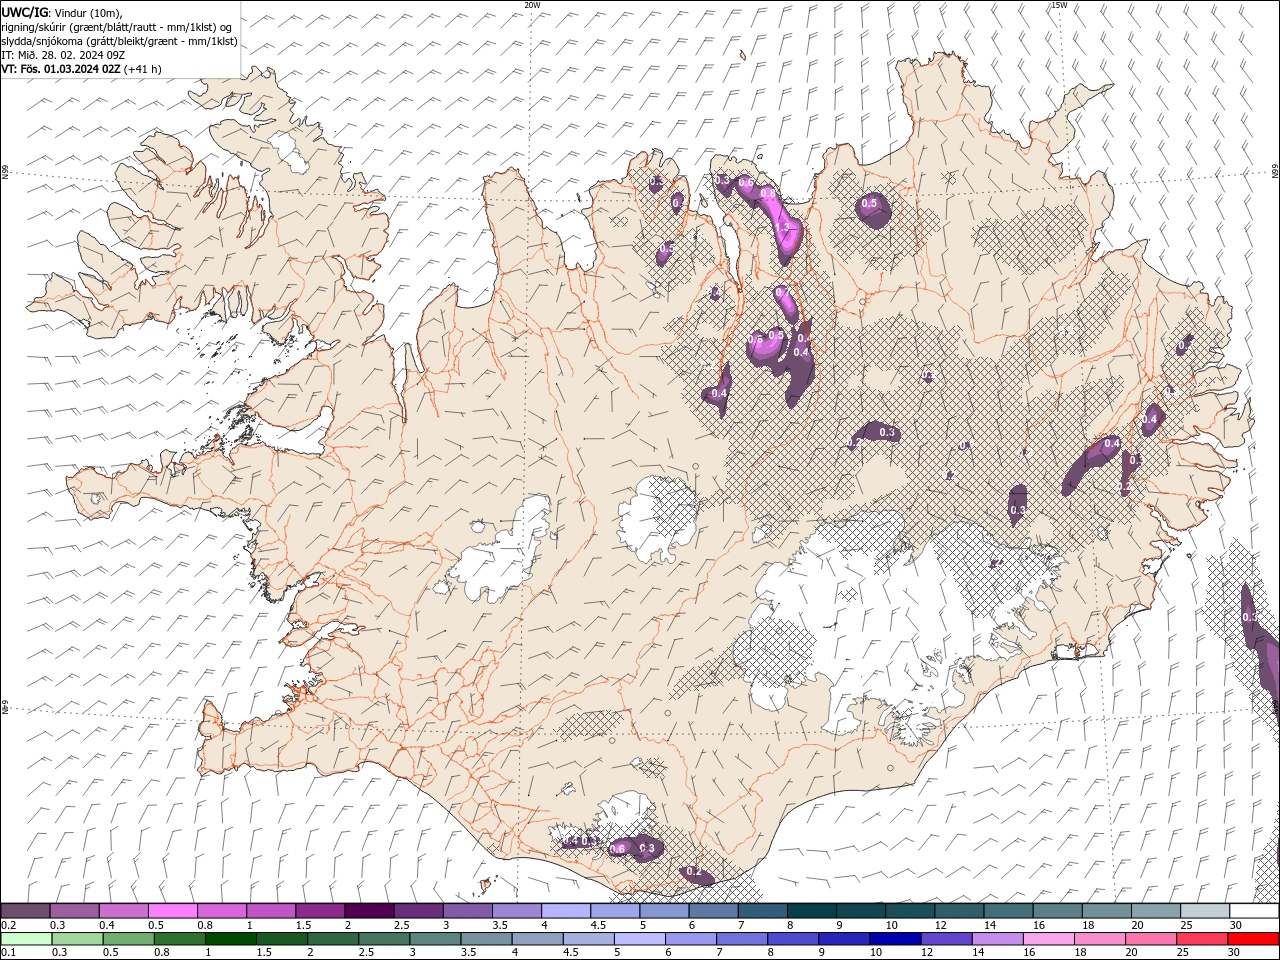Click the 0.2 blob on the south coast
This screenshot has width=1280, height=960.
coord(696,875)
